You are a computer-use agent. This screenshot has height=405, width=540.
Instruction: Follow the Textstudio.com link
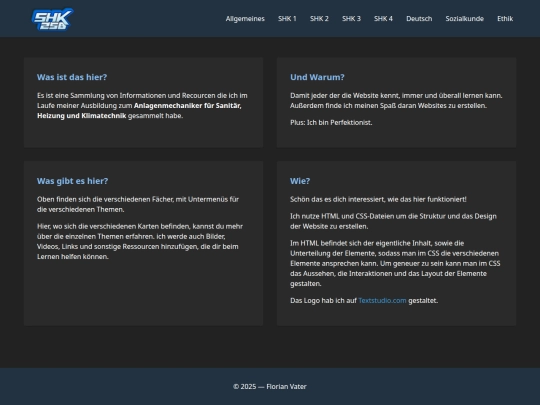pyautogui.click(x=382, y=301)
